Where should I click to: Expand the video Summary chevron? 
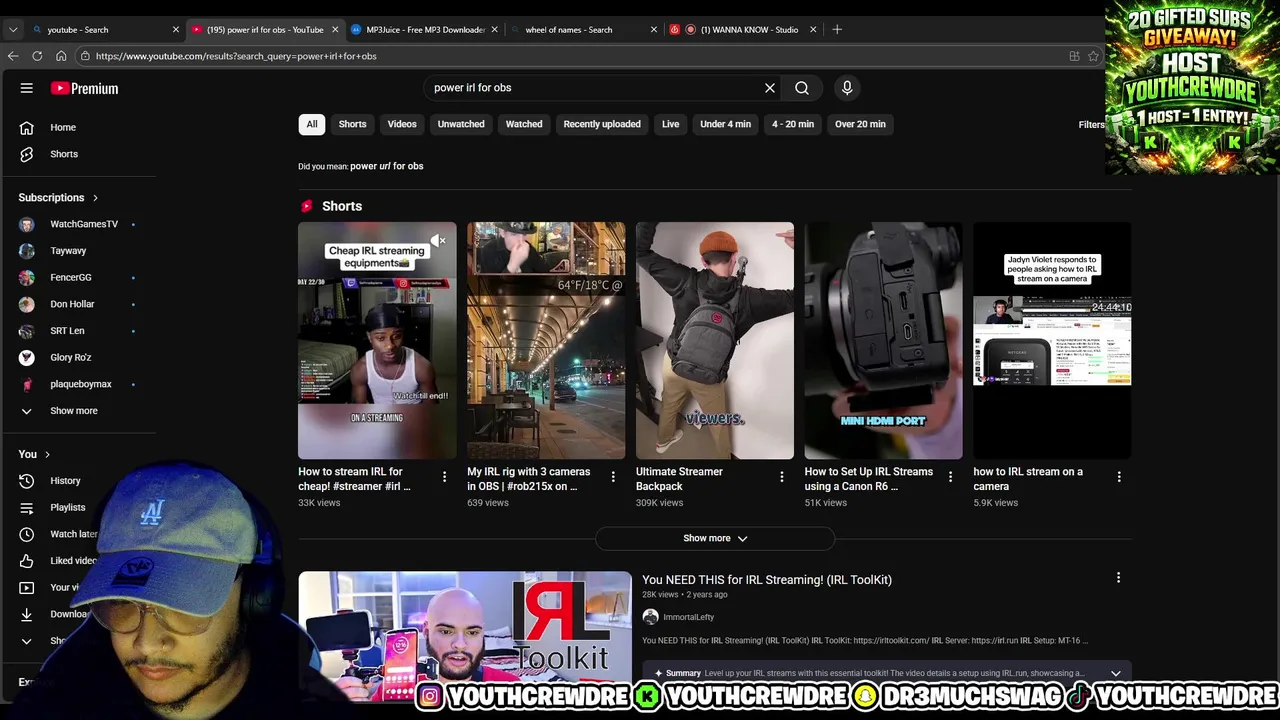point(1115,673)
